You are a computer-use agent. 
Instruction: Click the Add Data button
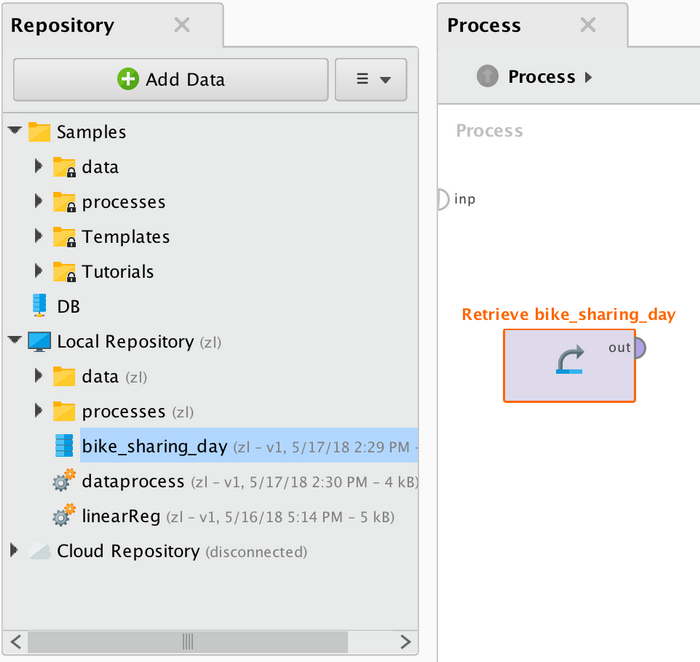(171, 80)
